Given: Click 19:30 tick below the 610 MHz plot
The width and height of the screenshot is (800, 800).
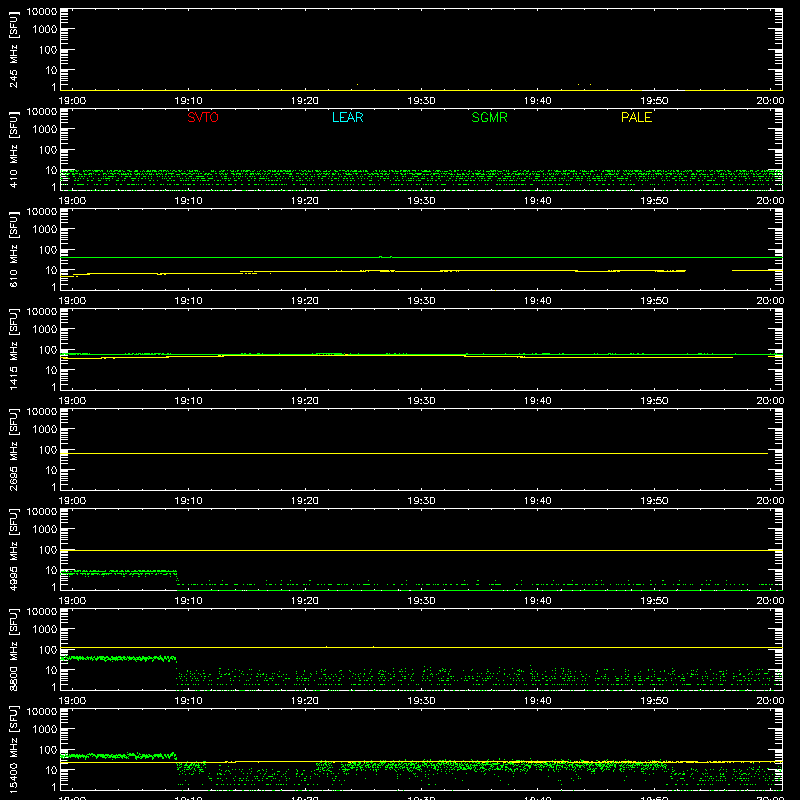Looking at the screenshot, I should (421, 301).
